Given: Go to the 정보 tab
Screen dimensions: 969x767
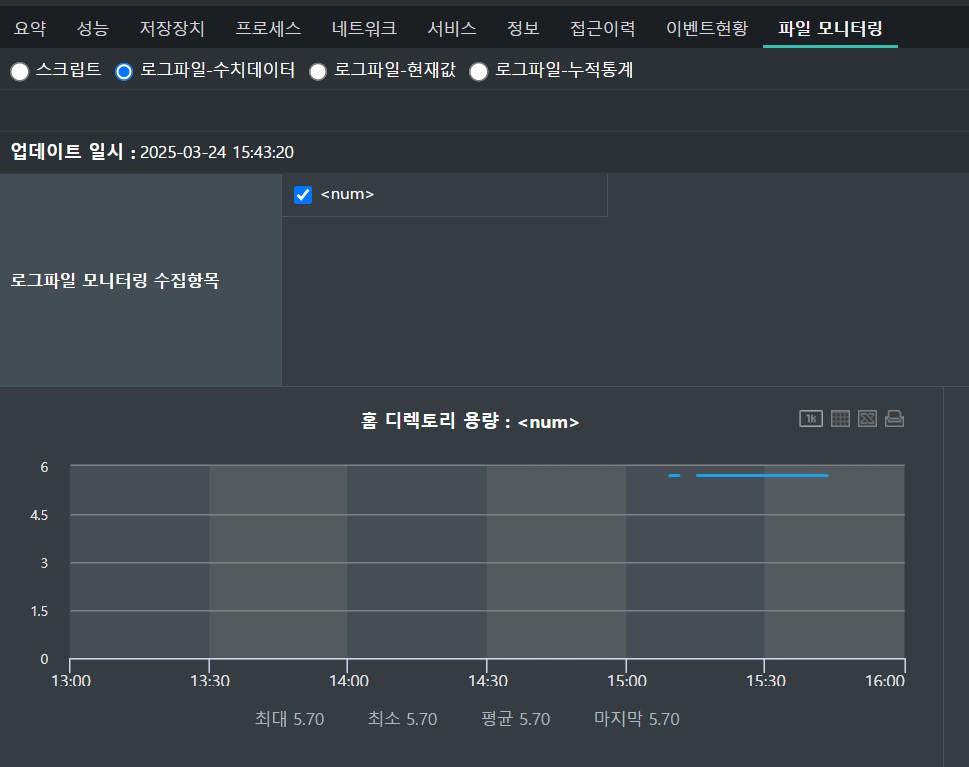Looking at the screenshot, I should pos(522,28).
